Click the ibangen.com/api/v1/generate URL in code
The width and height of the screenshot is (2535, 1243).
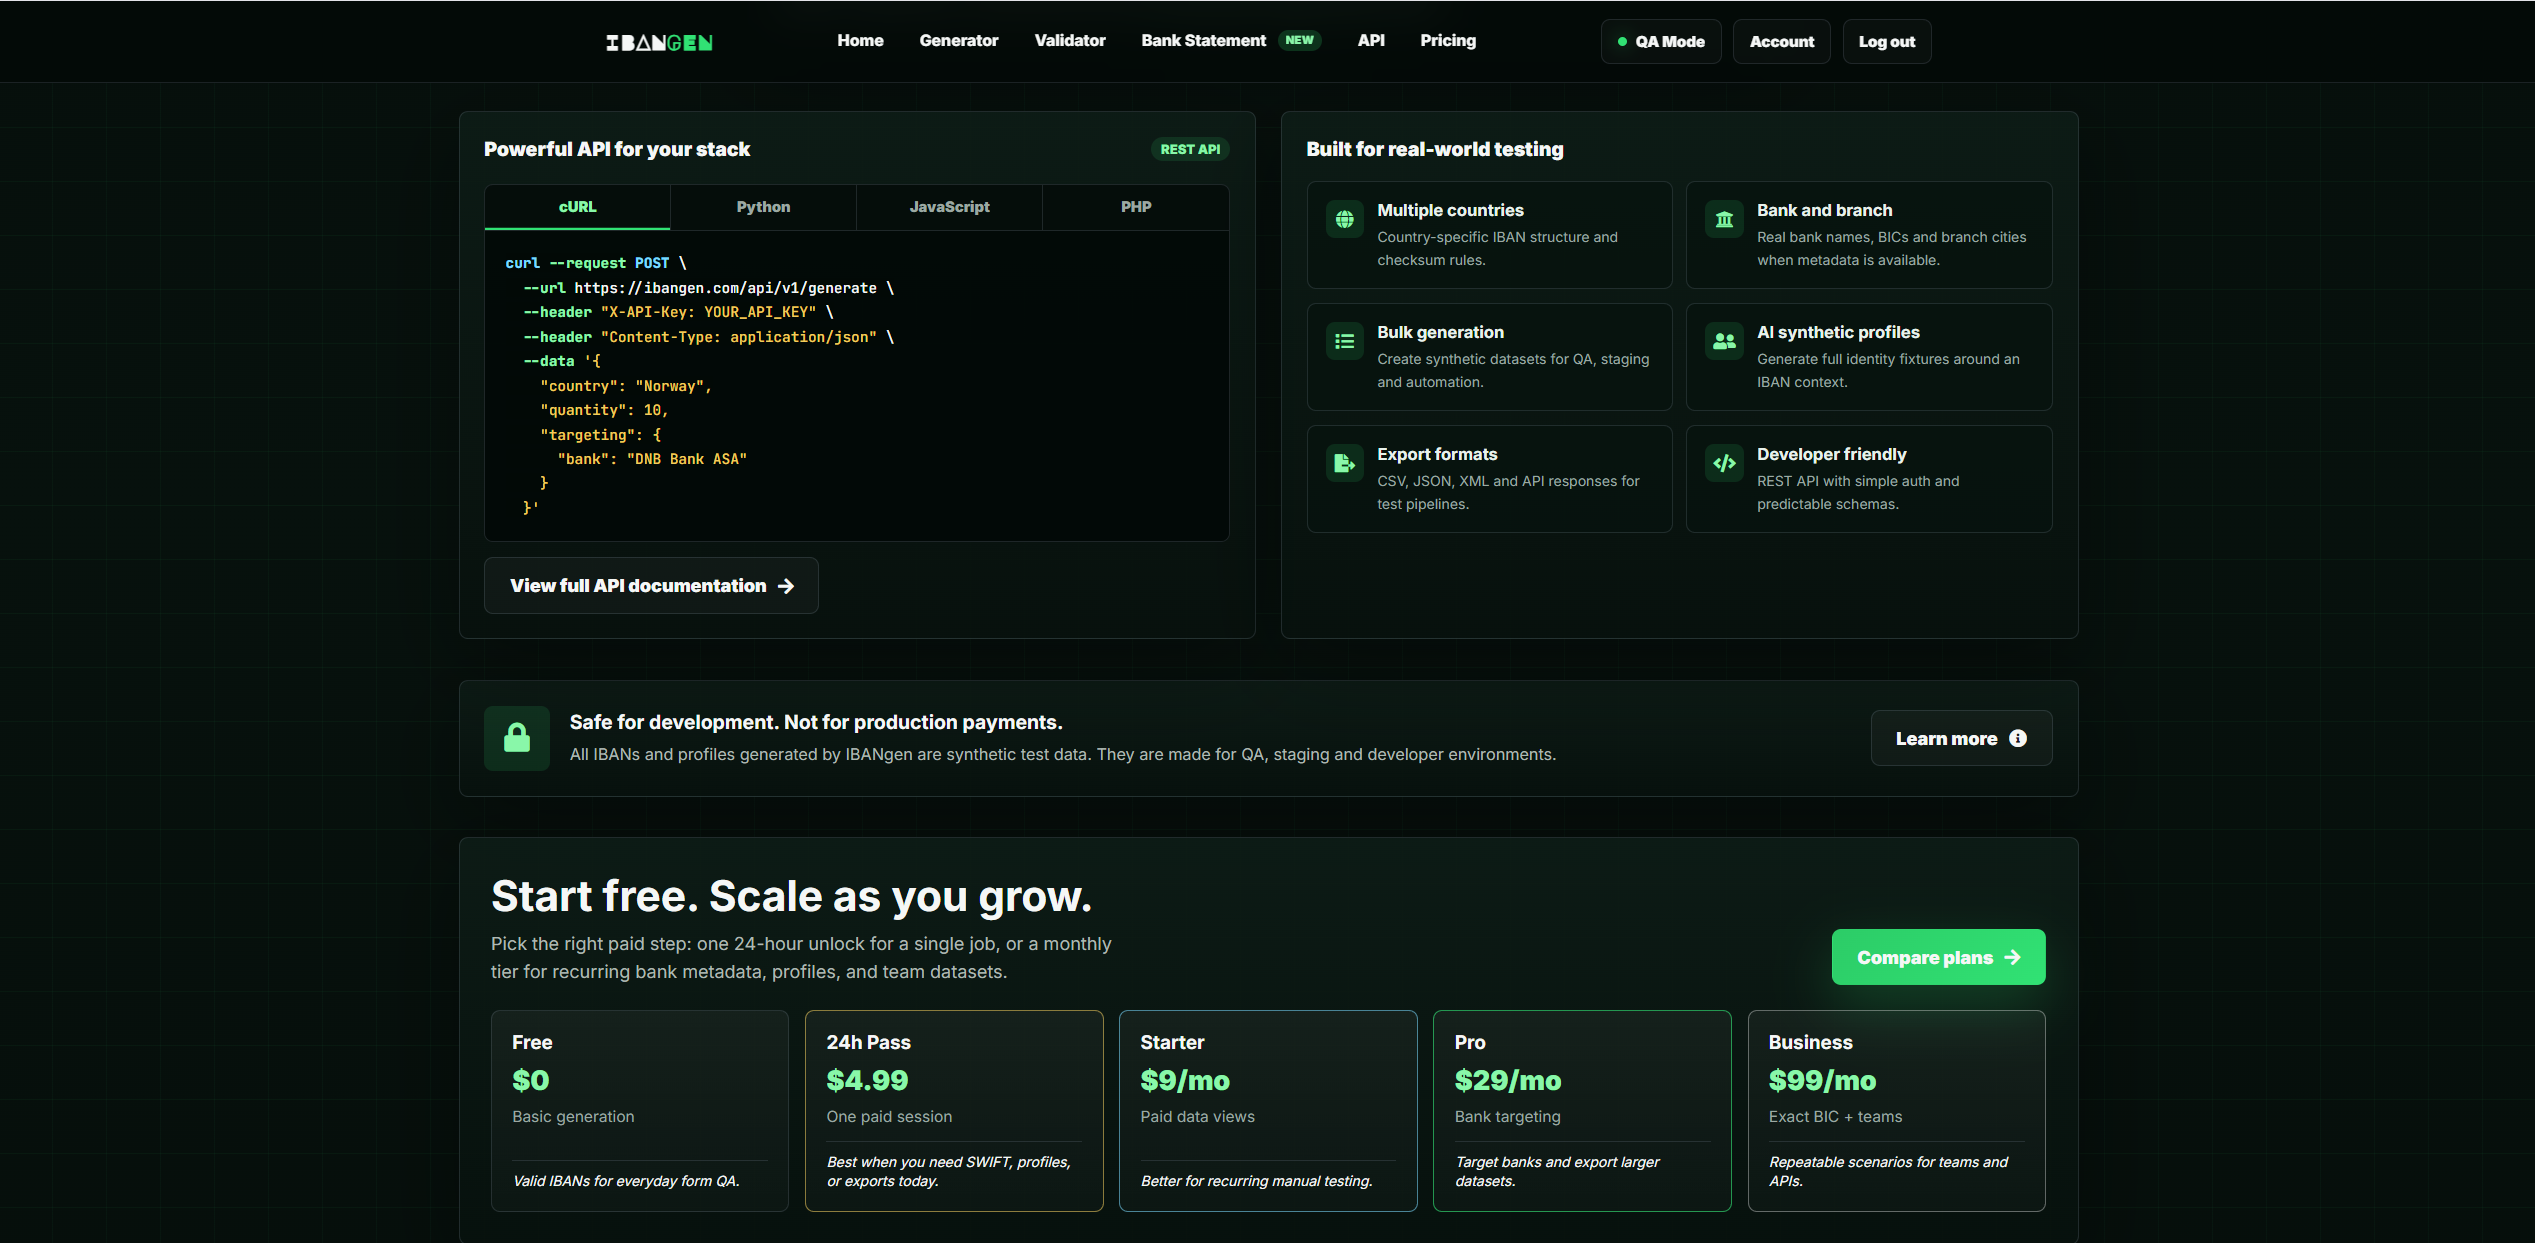725,288
